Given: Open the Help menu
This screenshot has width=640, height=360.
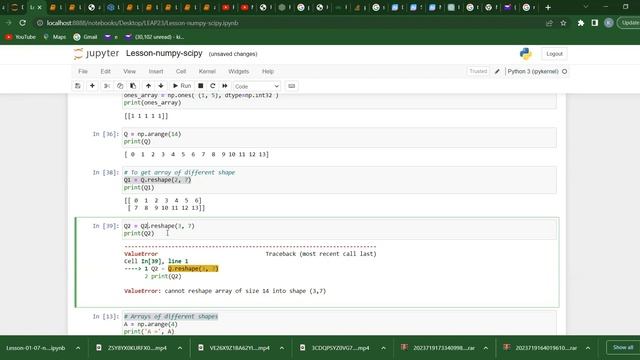Looking at the screenshot, I should tap(268, 71).
